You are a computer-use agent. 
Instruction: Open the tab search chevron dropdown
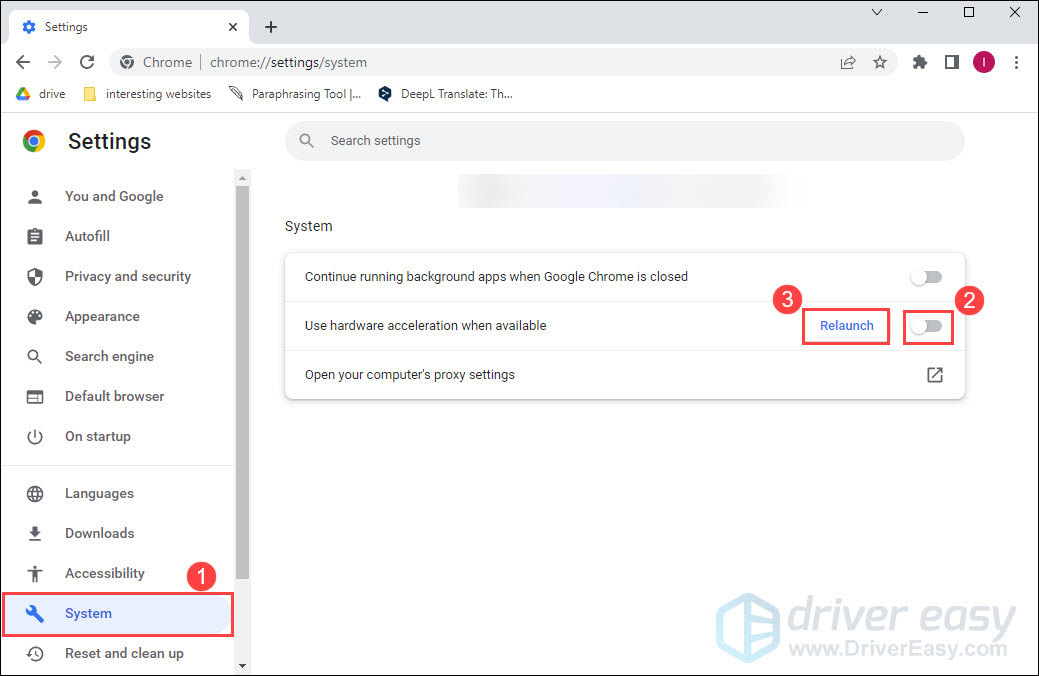click(877, 13)
